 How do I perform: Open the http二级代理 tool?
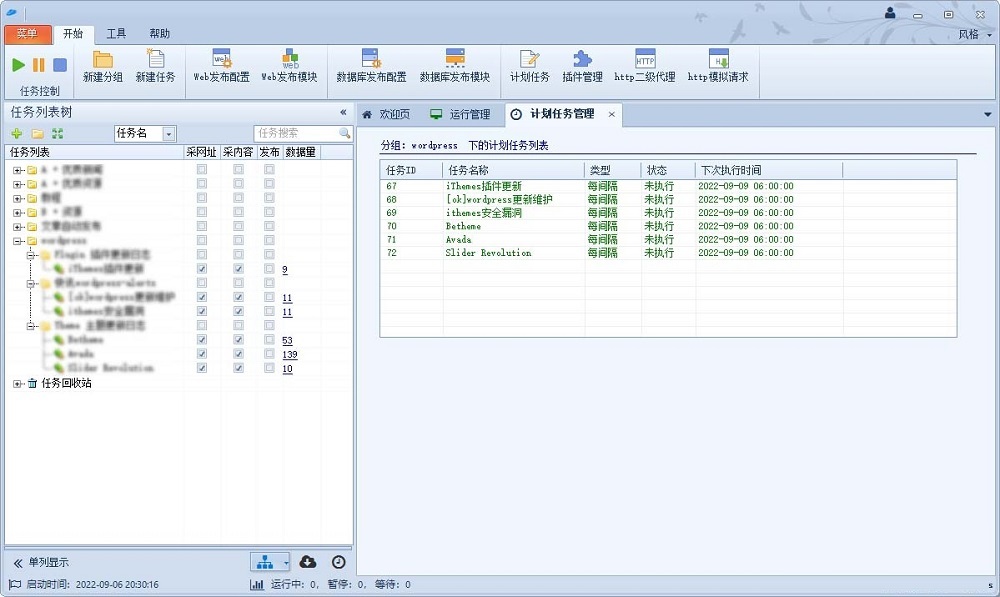645,60
